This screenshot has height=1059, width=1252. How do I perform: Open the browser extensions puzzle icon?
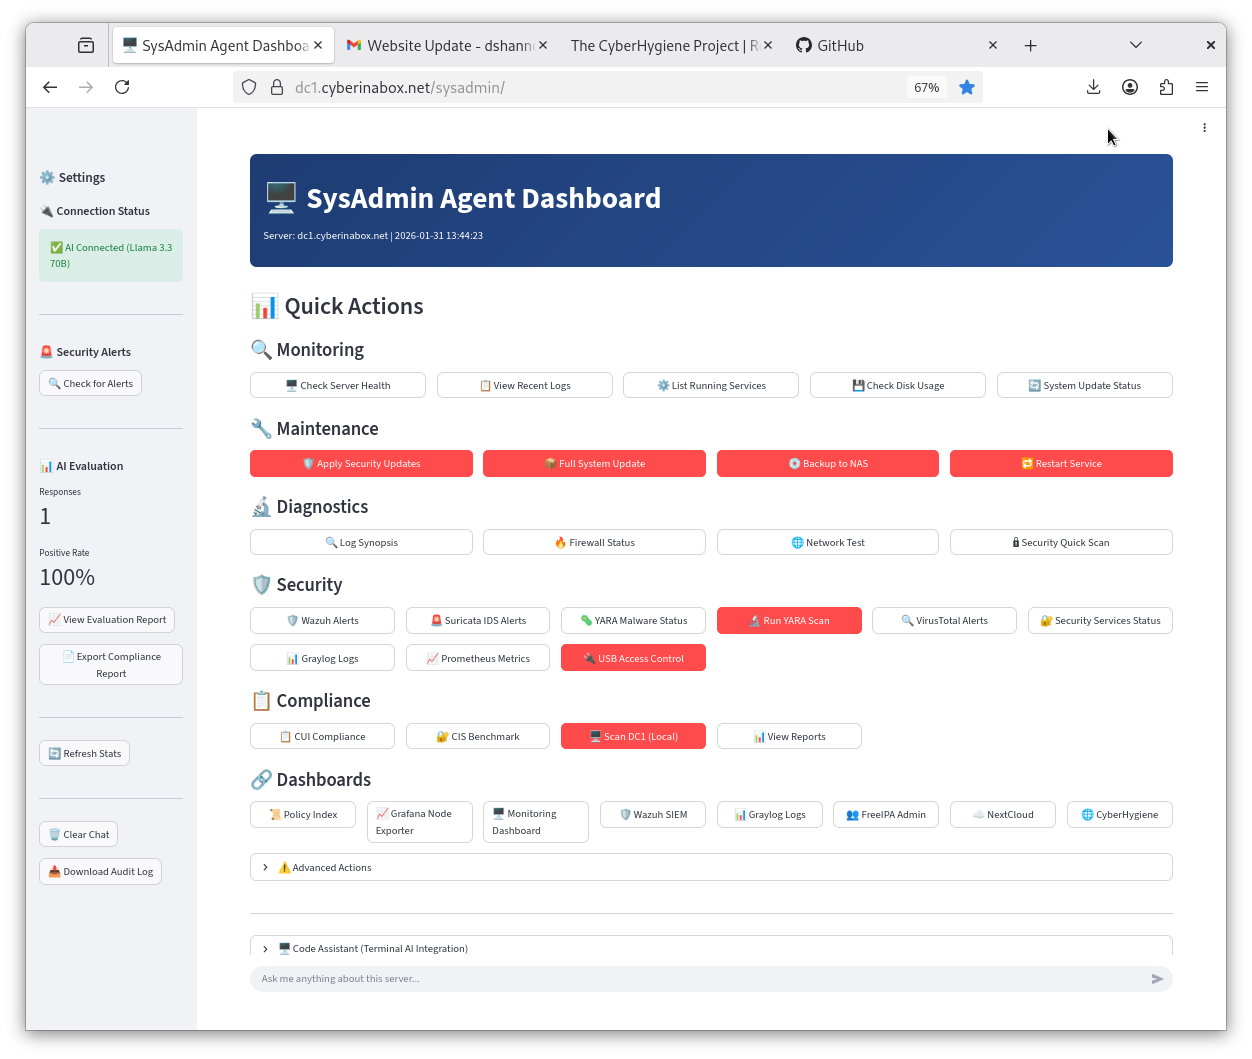pyautogui.click(x=1166, y=87)
